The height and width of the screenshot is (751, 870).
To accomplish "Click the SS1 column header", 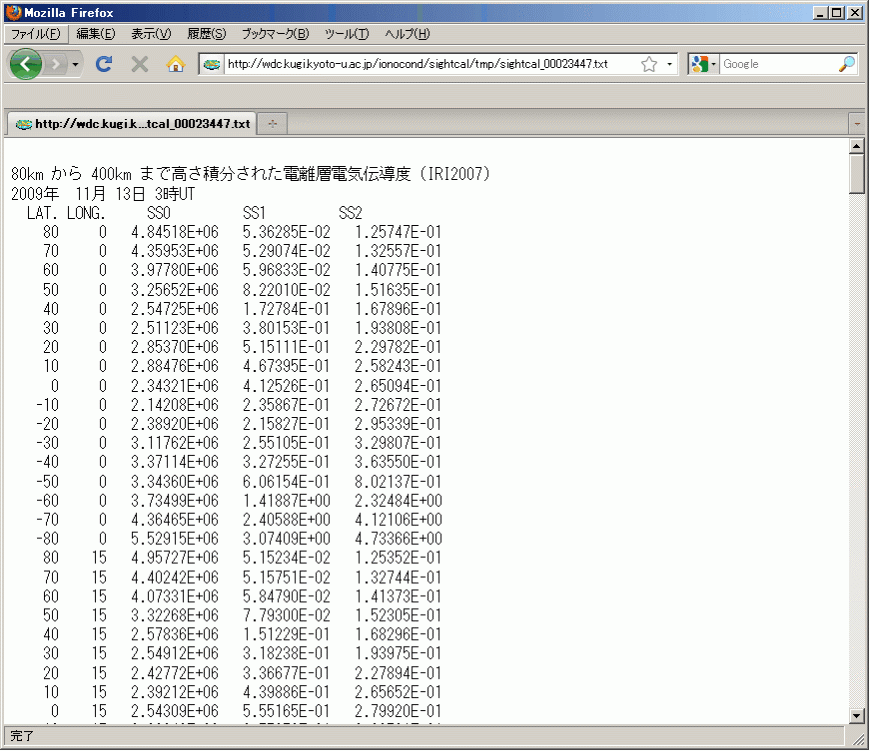I will [x=254, y=213].
